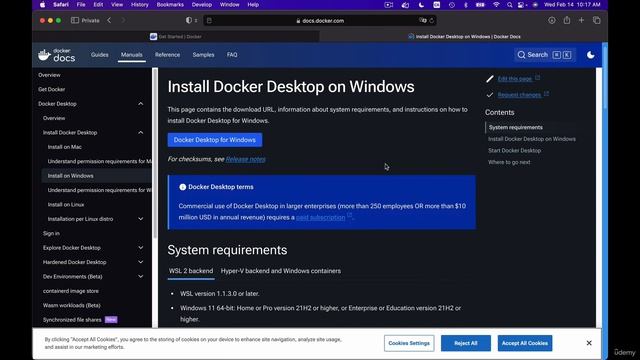
Task: Collapse the Docker Desktop sidebar section
Action: 140,104
